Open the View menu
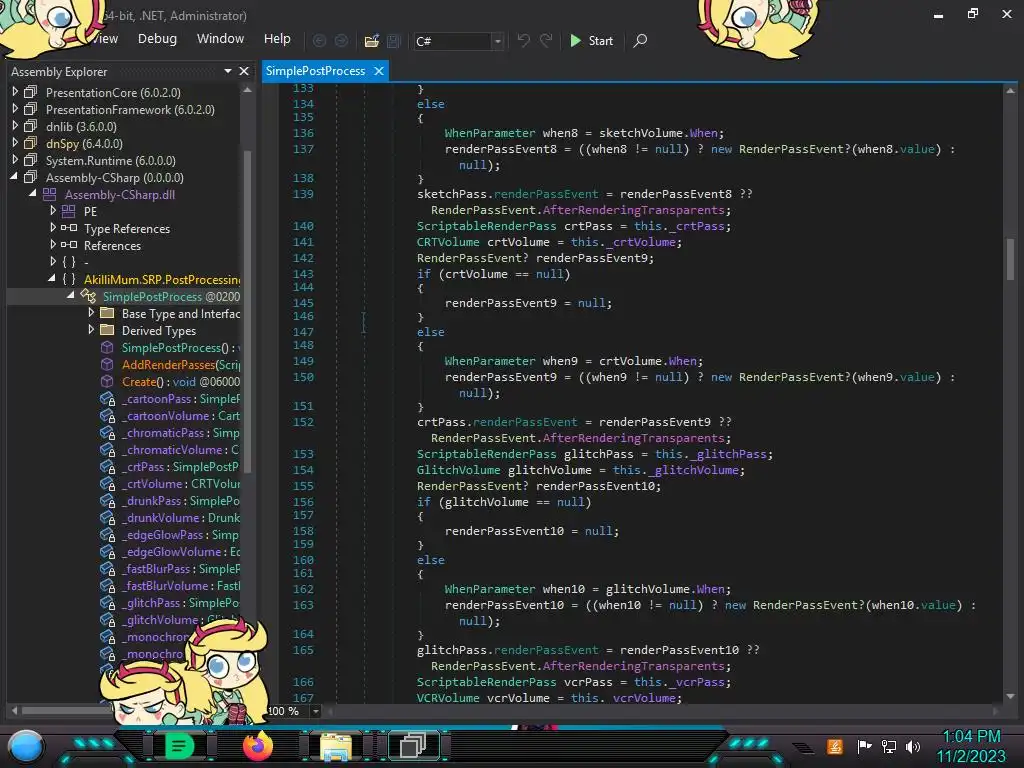Screen dimensions: 1024x768 (x=104, y=39)
